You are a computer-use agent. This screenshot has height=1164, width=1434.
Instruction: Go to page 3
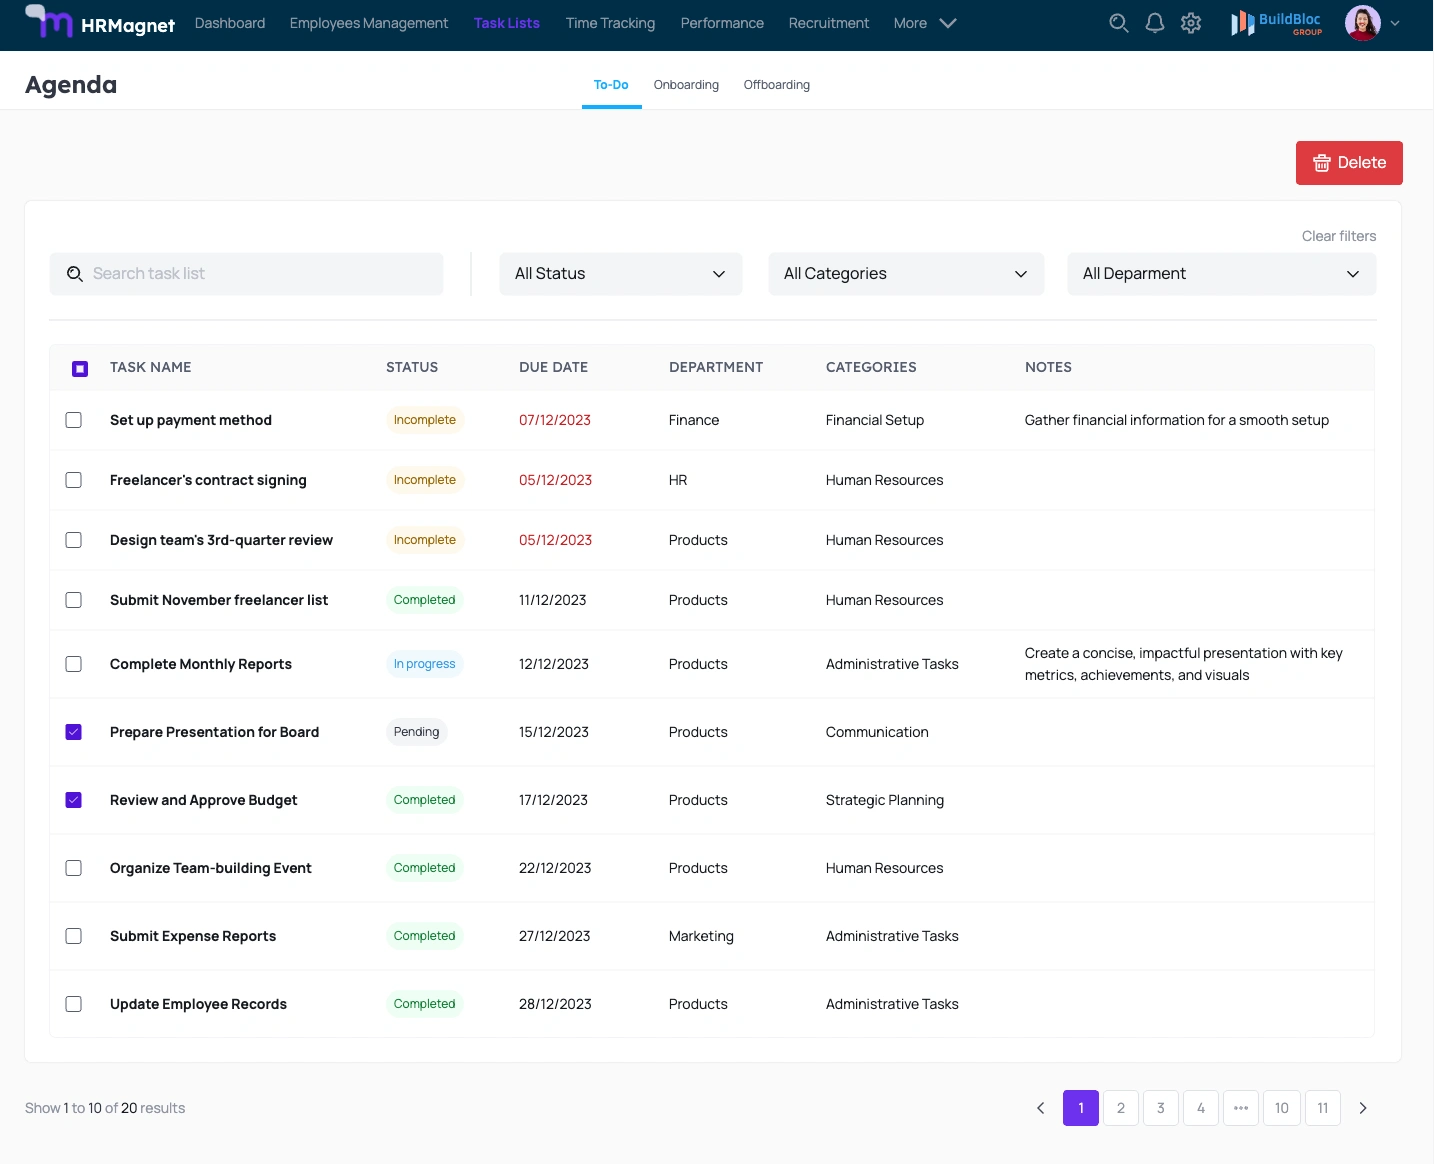pos(1161,1108)
